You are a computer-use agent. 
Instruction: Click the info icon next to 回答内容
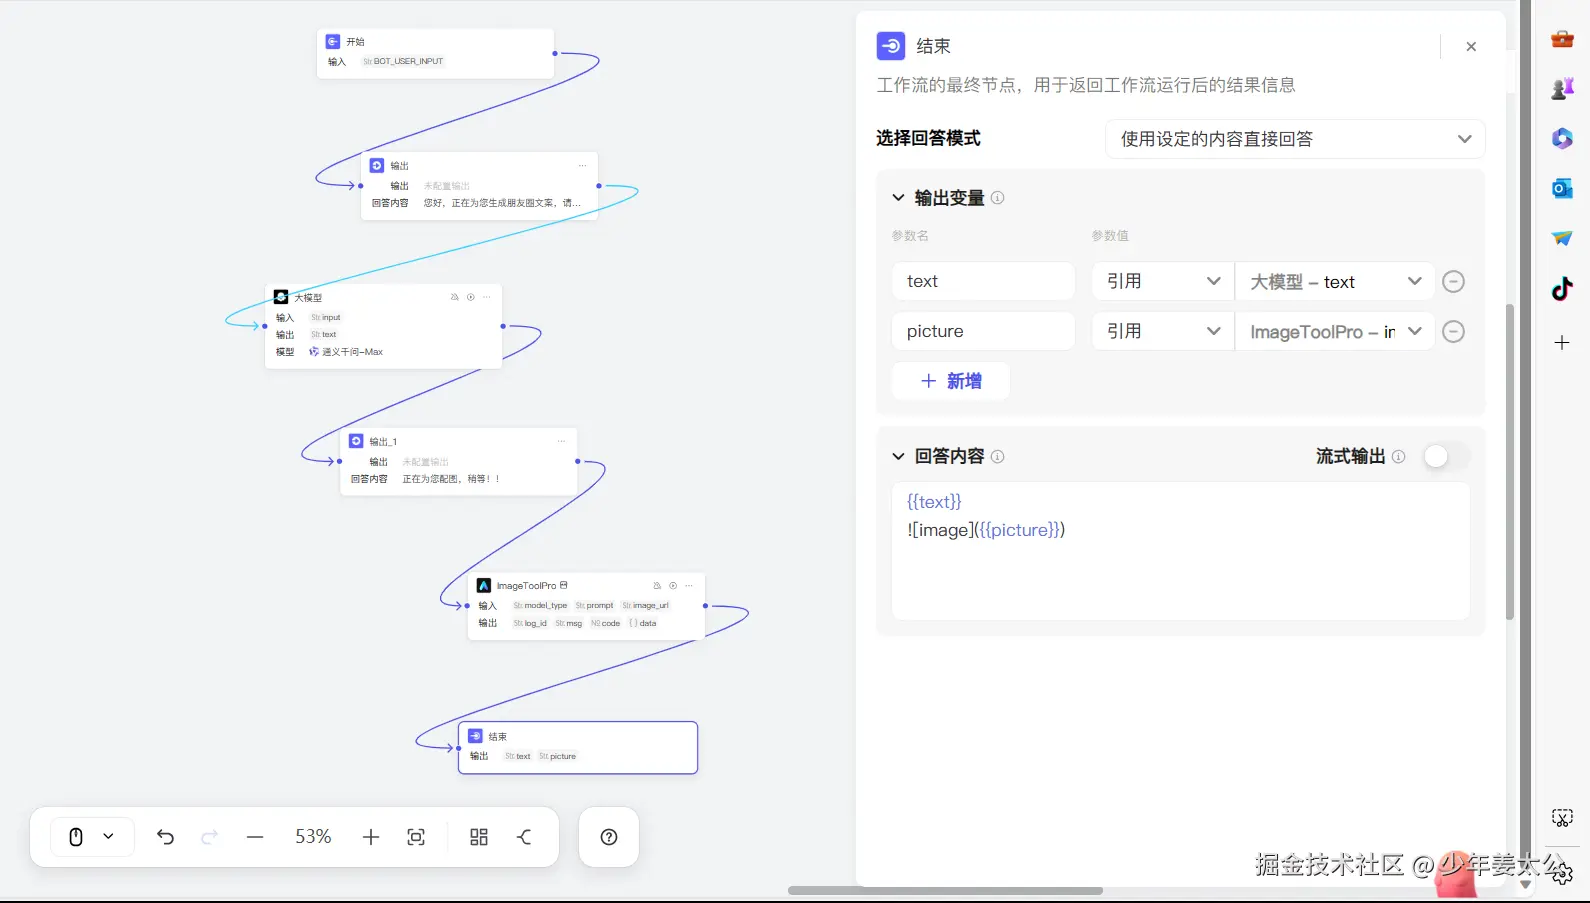997,456
